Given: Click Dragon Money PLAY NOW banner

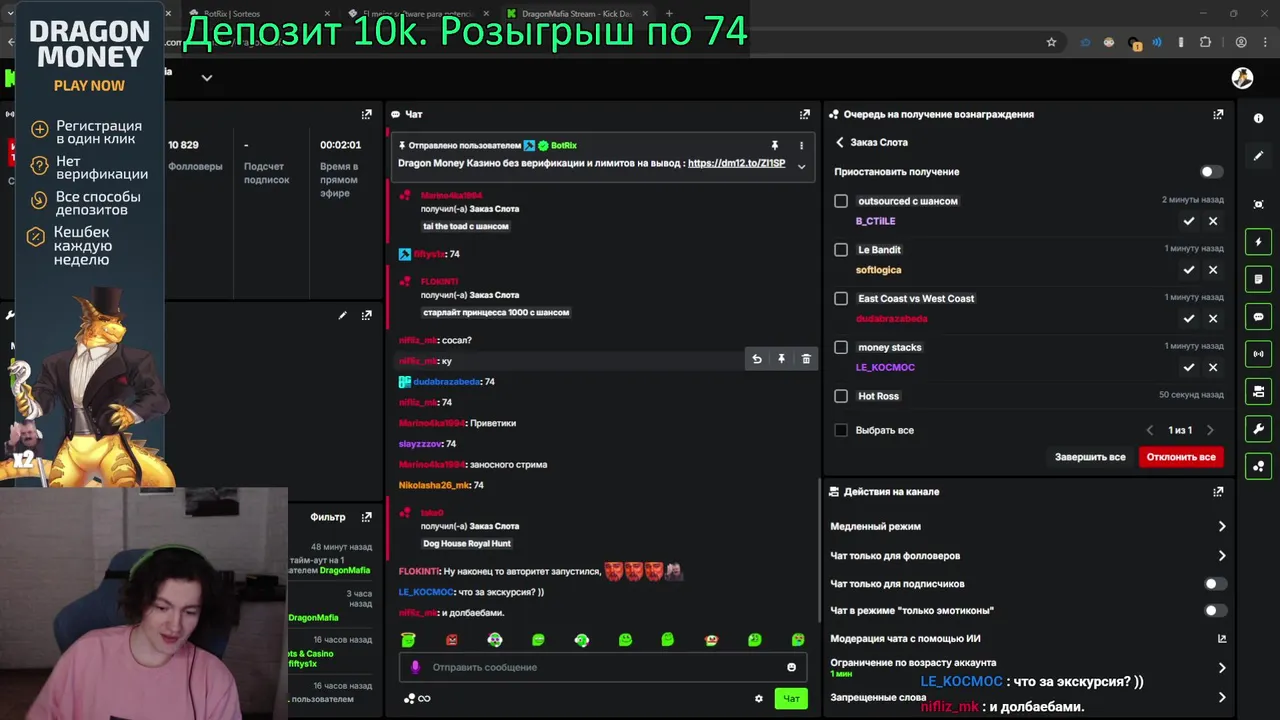Looking at the screenshot, I should (x=89, y=86).
